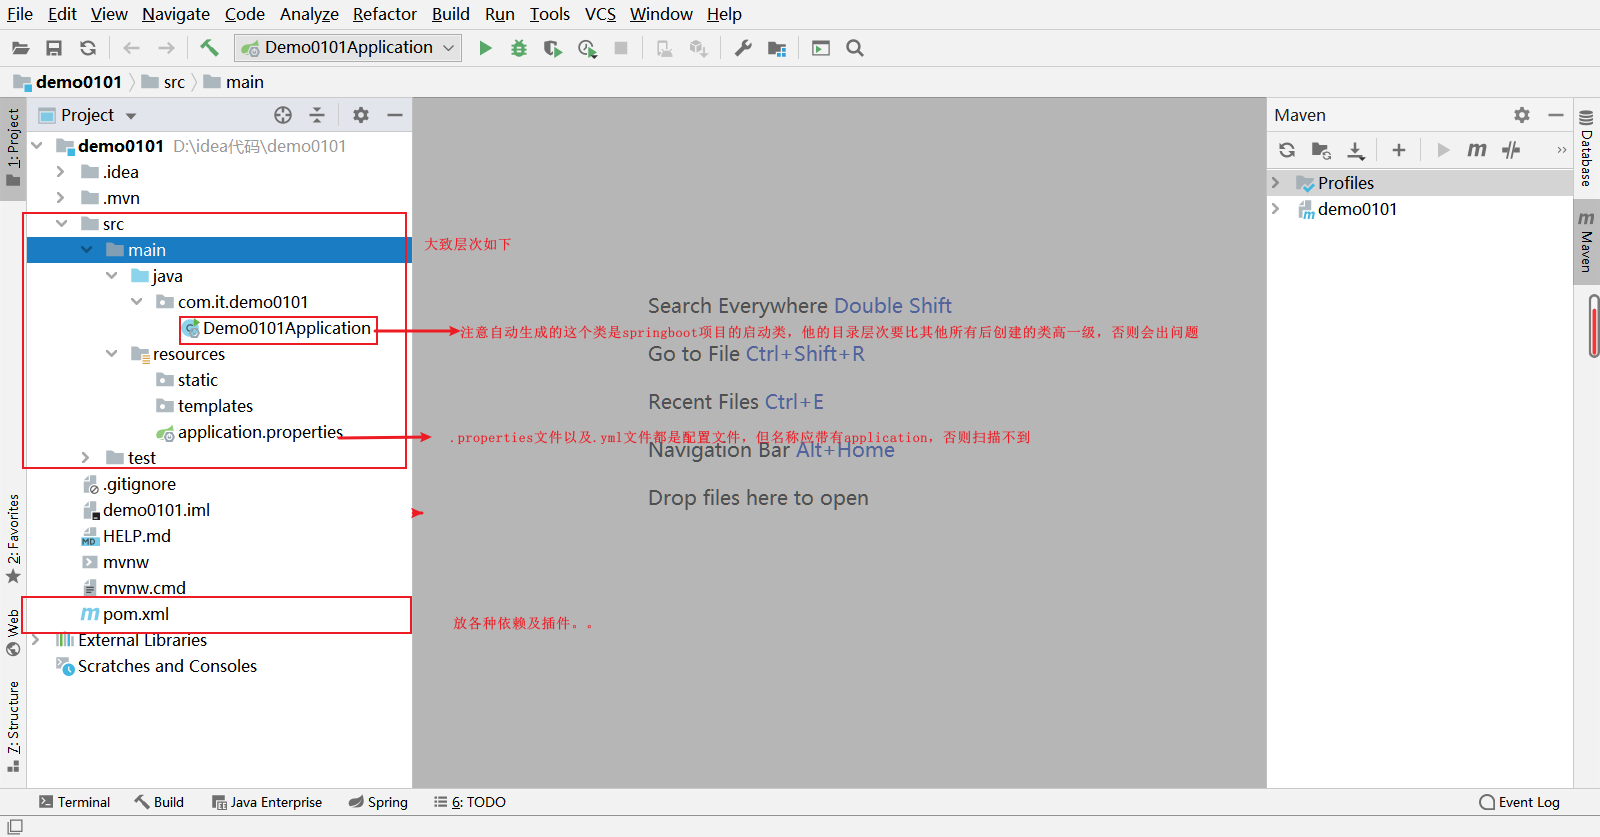Image resolution: width=1600 pixels, height=837 pixels.
Task: Click the Run Anything window icon
Action: pos(821,48)
